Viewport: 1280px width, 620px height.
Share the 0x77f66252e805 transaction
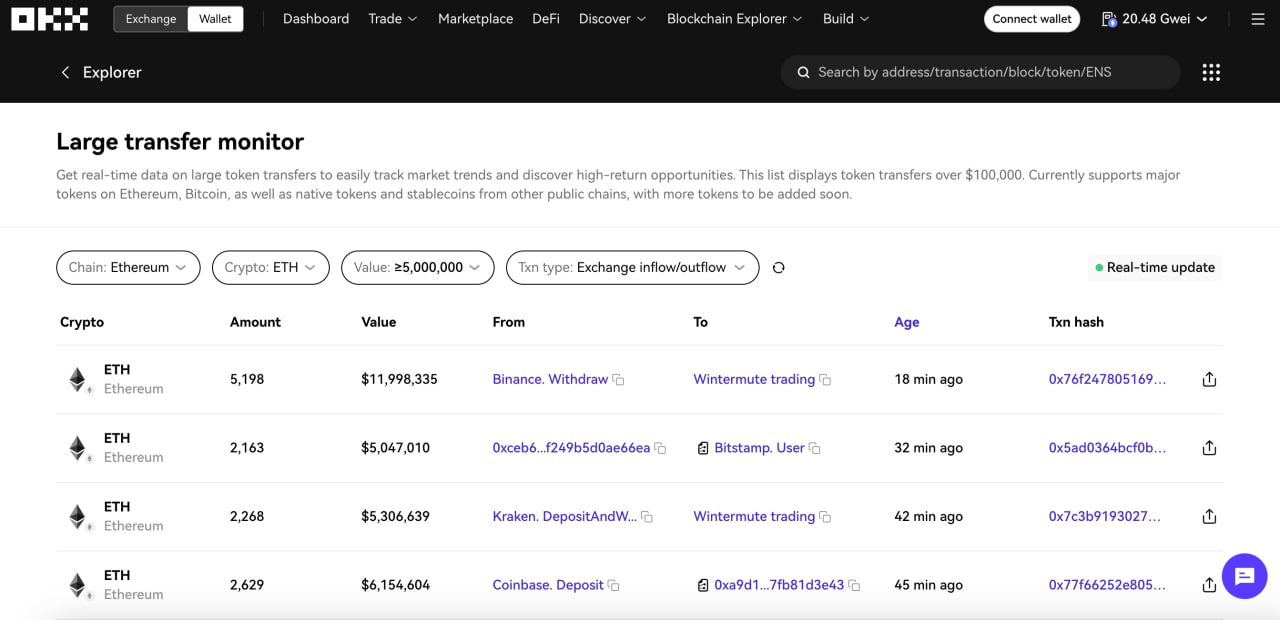[x=1209, y=585]
